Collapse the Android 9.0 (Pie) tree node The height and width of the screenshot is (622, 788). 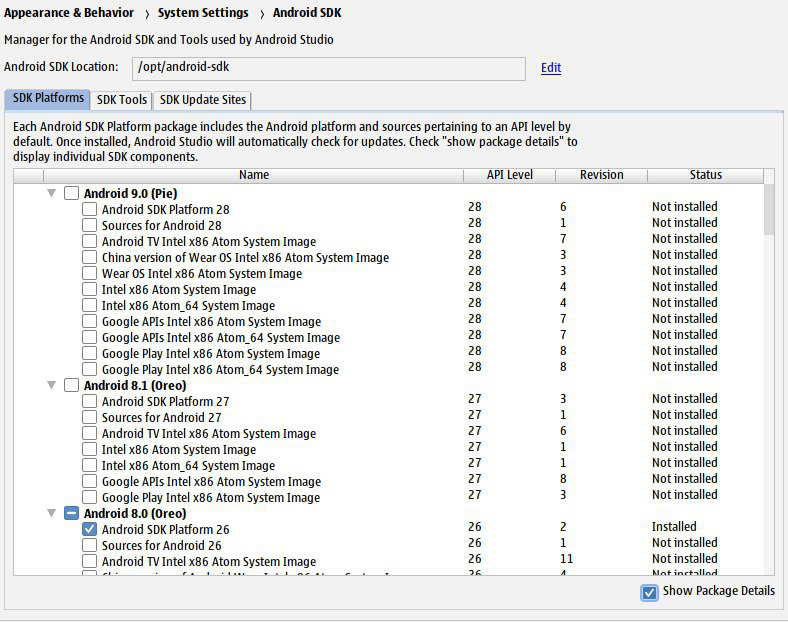click(51, 193)
